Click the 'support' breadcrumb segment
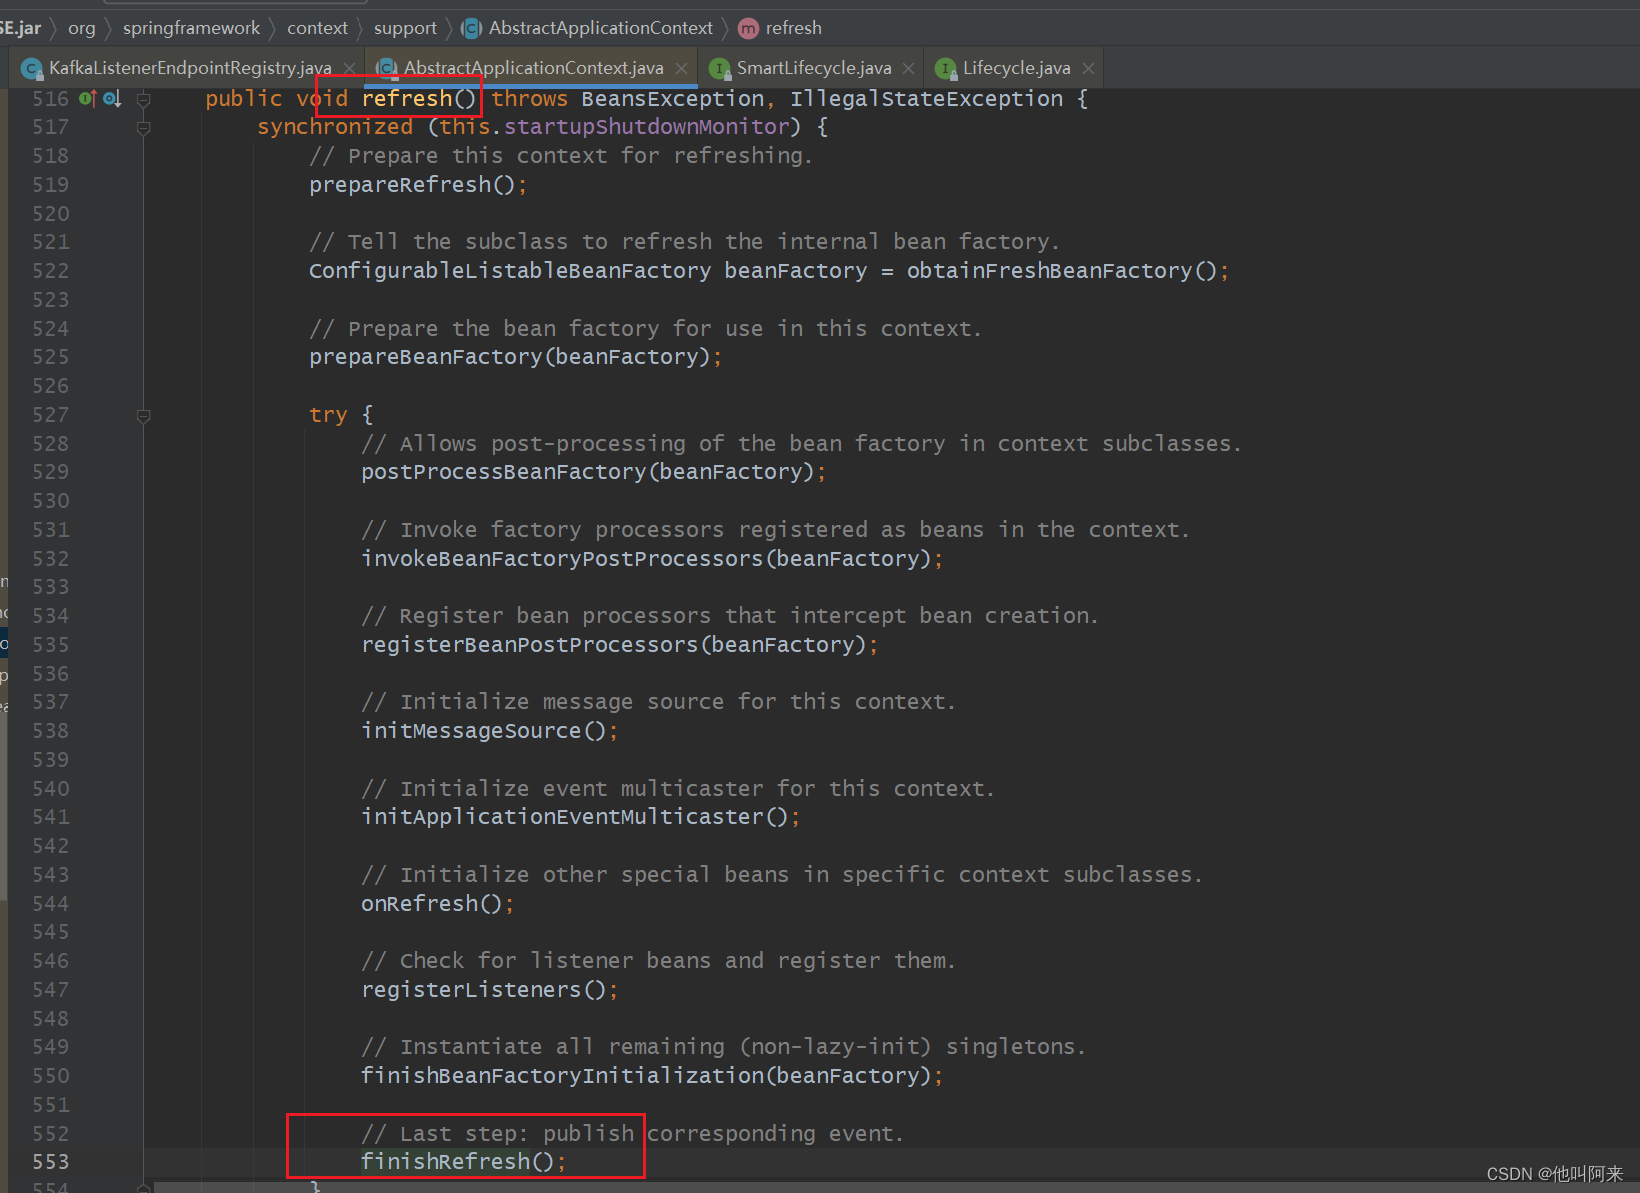The image size is (1640, 1193). 405,28
